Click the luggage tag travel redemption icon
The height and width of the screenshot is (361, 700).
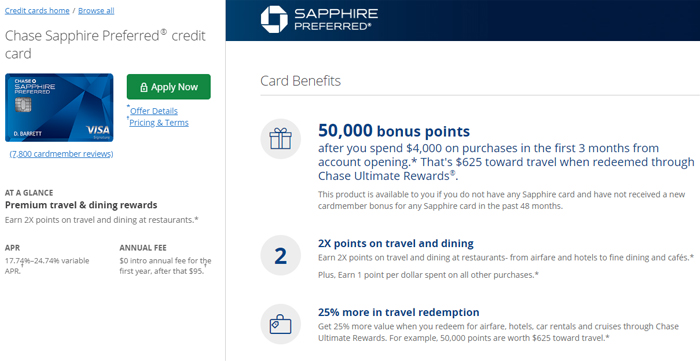pyautogui.click(x=280, y=324)
